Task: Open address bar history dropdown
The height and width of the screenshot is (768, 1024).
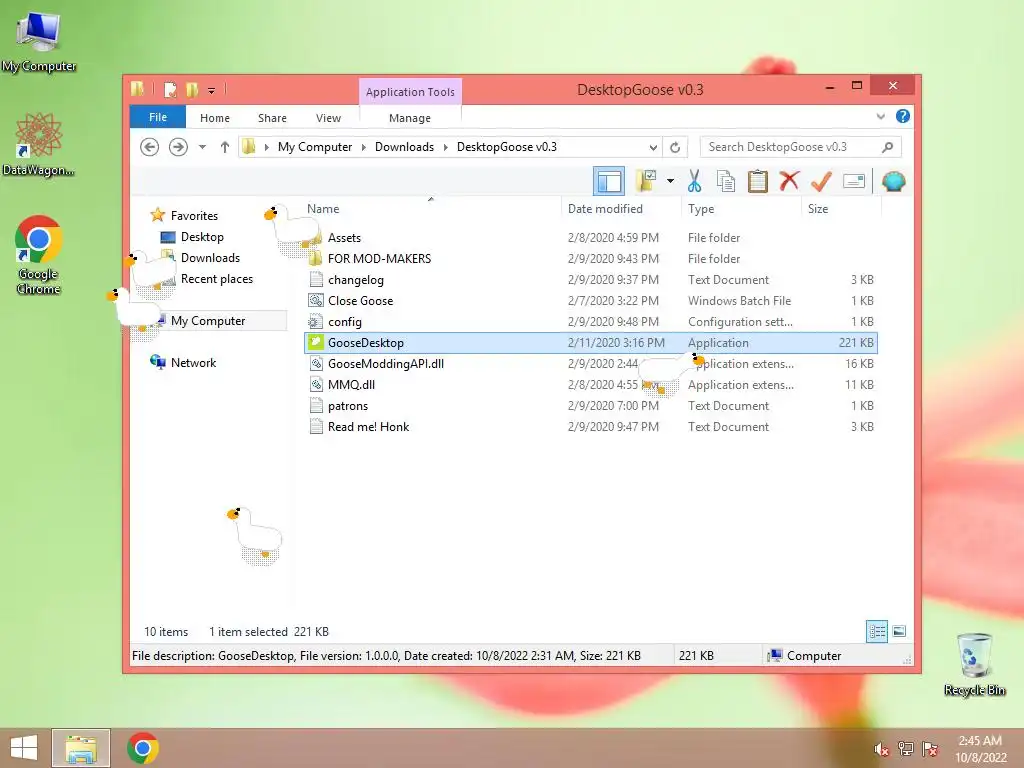Action: (x=653, y=148)
